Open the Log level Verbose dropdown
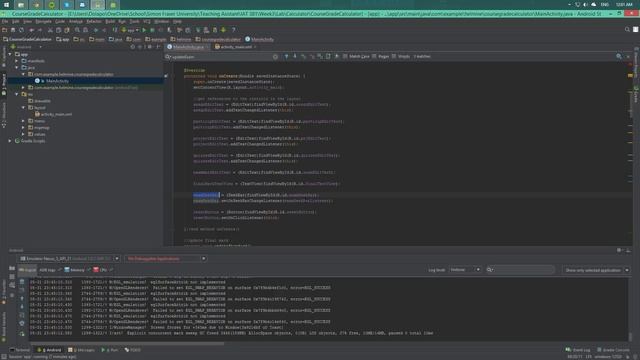The height and width of the screenshot is (360, 640). point(465,270)
